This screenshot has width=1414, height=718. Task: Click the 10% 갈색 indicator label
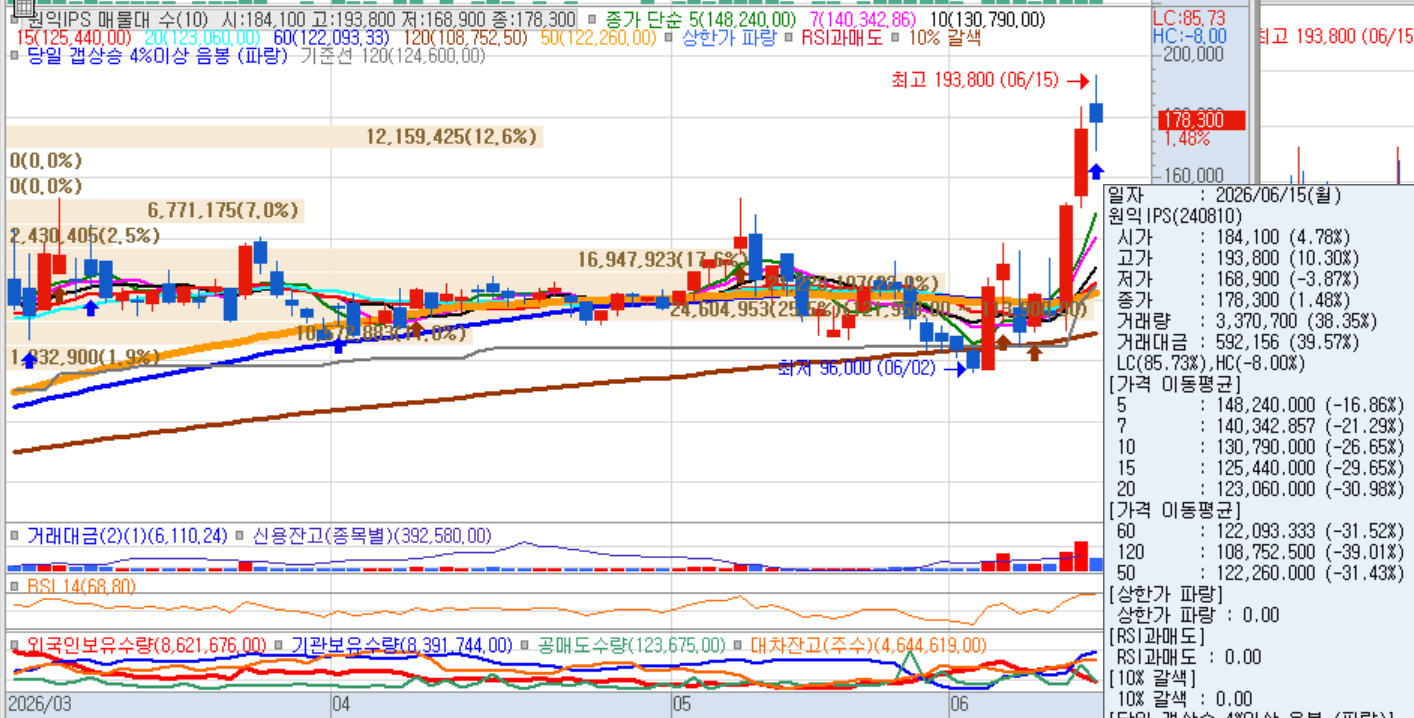click(x=944, y=38)
